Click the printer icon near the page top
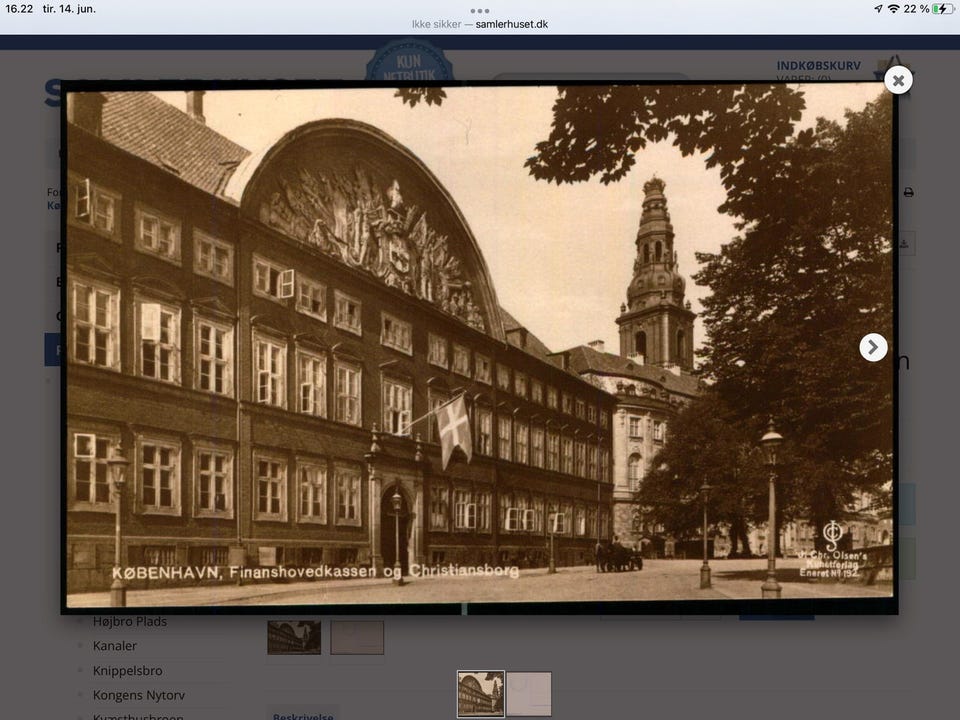This screenshot has height=720, width=960. click(x=908, y=193)
